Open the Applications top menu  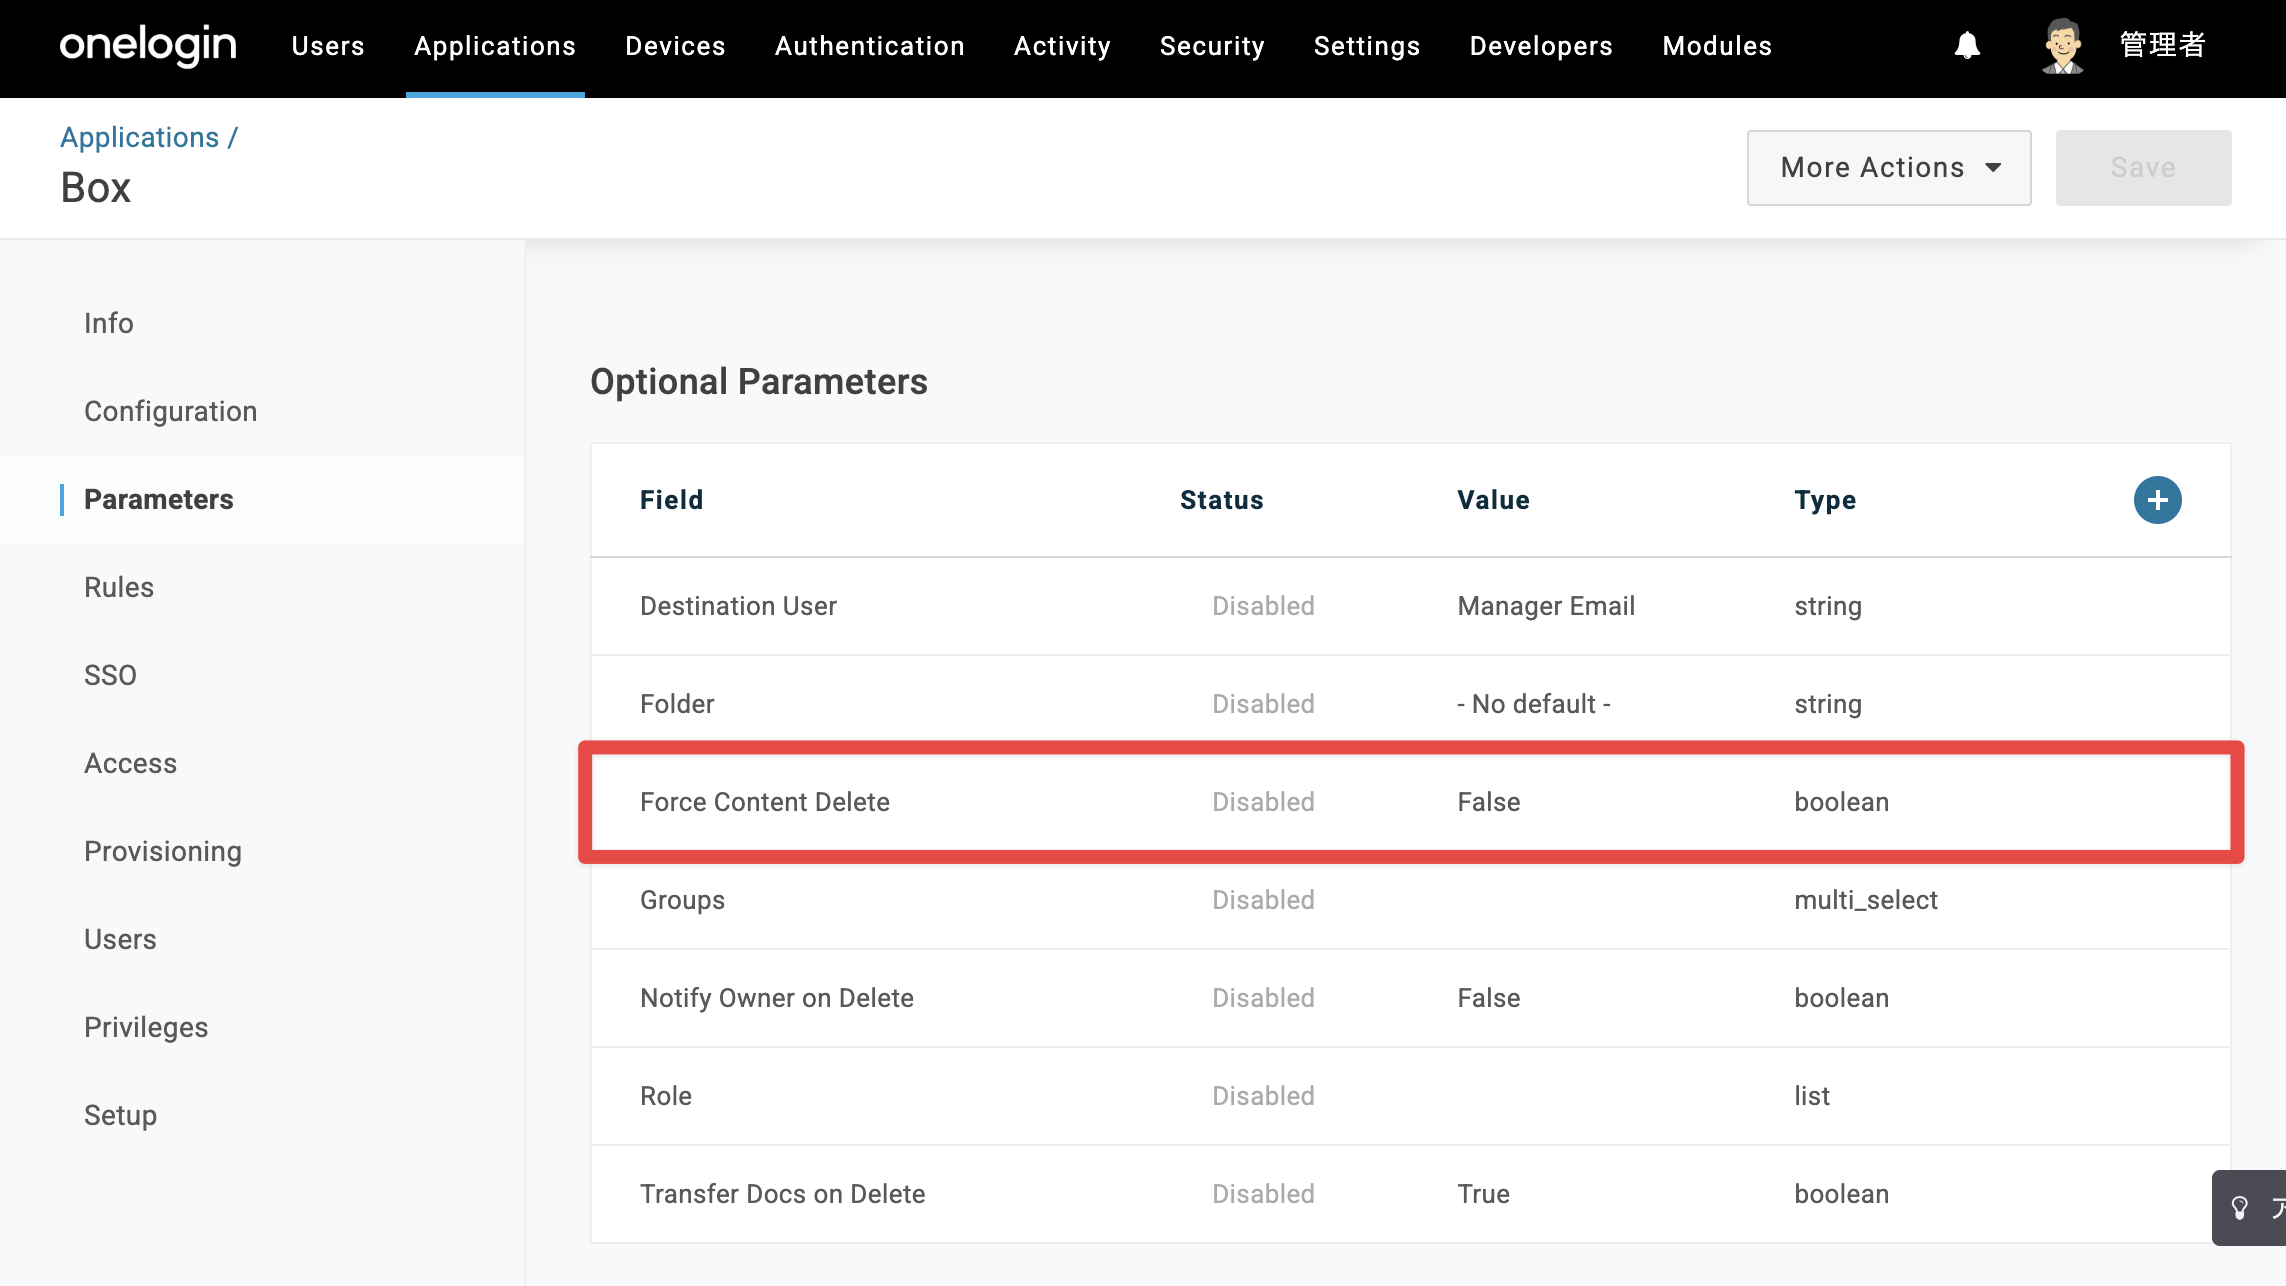click(495, 46)
